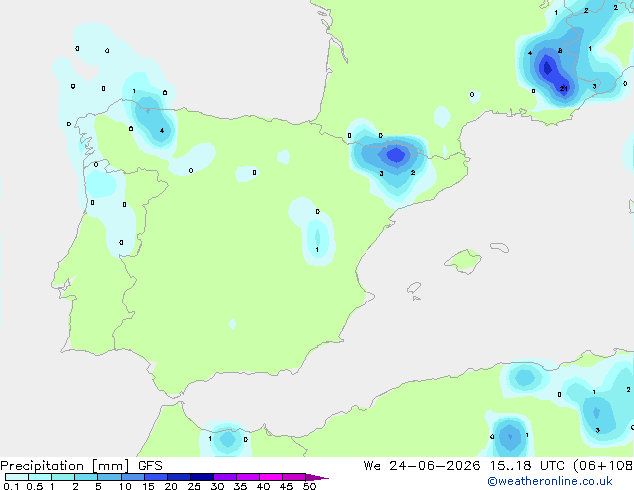Click the '25' legend scale label
634x490 pixels.
(194, 486)
